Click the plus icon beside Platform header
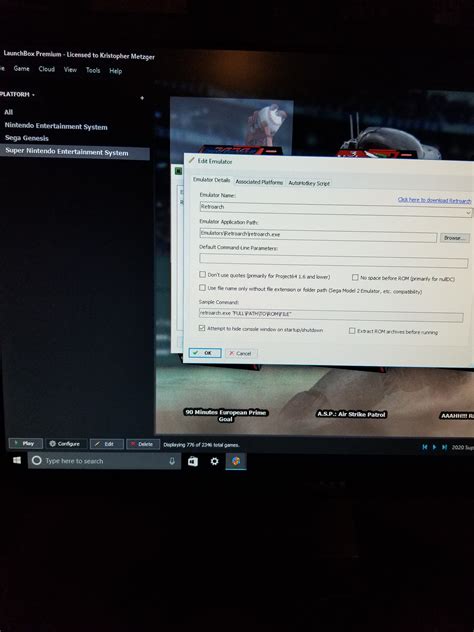The width and height of the screenshot is (474, 632). 142,98
